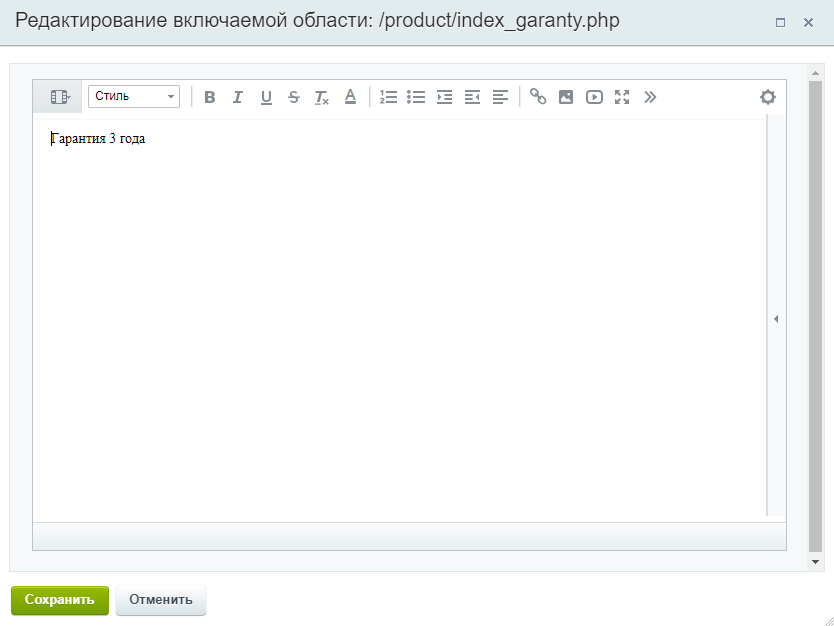Toggle bold formatting
Image resolution: width=834 pixels, height=626 pixels.
point(210,97)
